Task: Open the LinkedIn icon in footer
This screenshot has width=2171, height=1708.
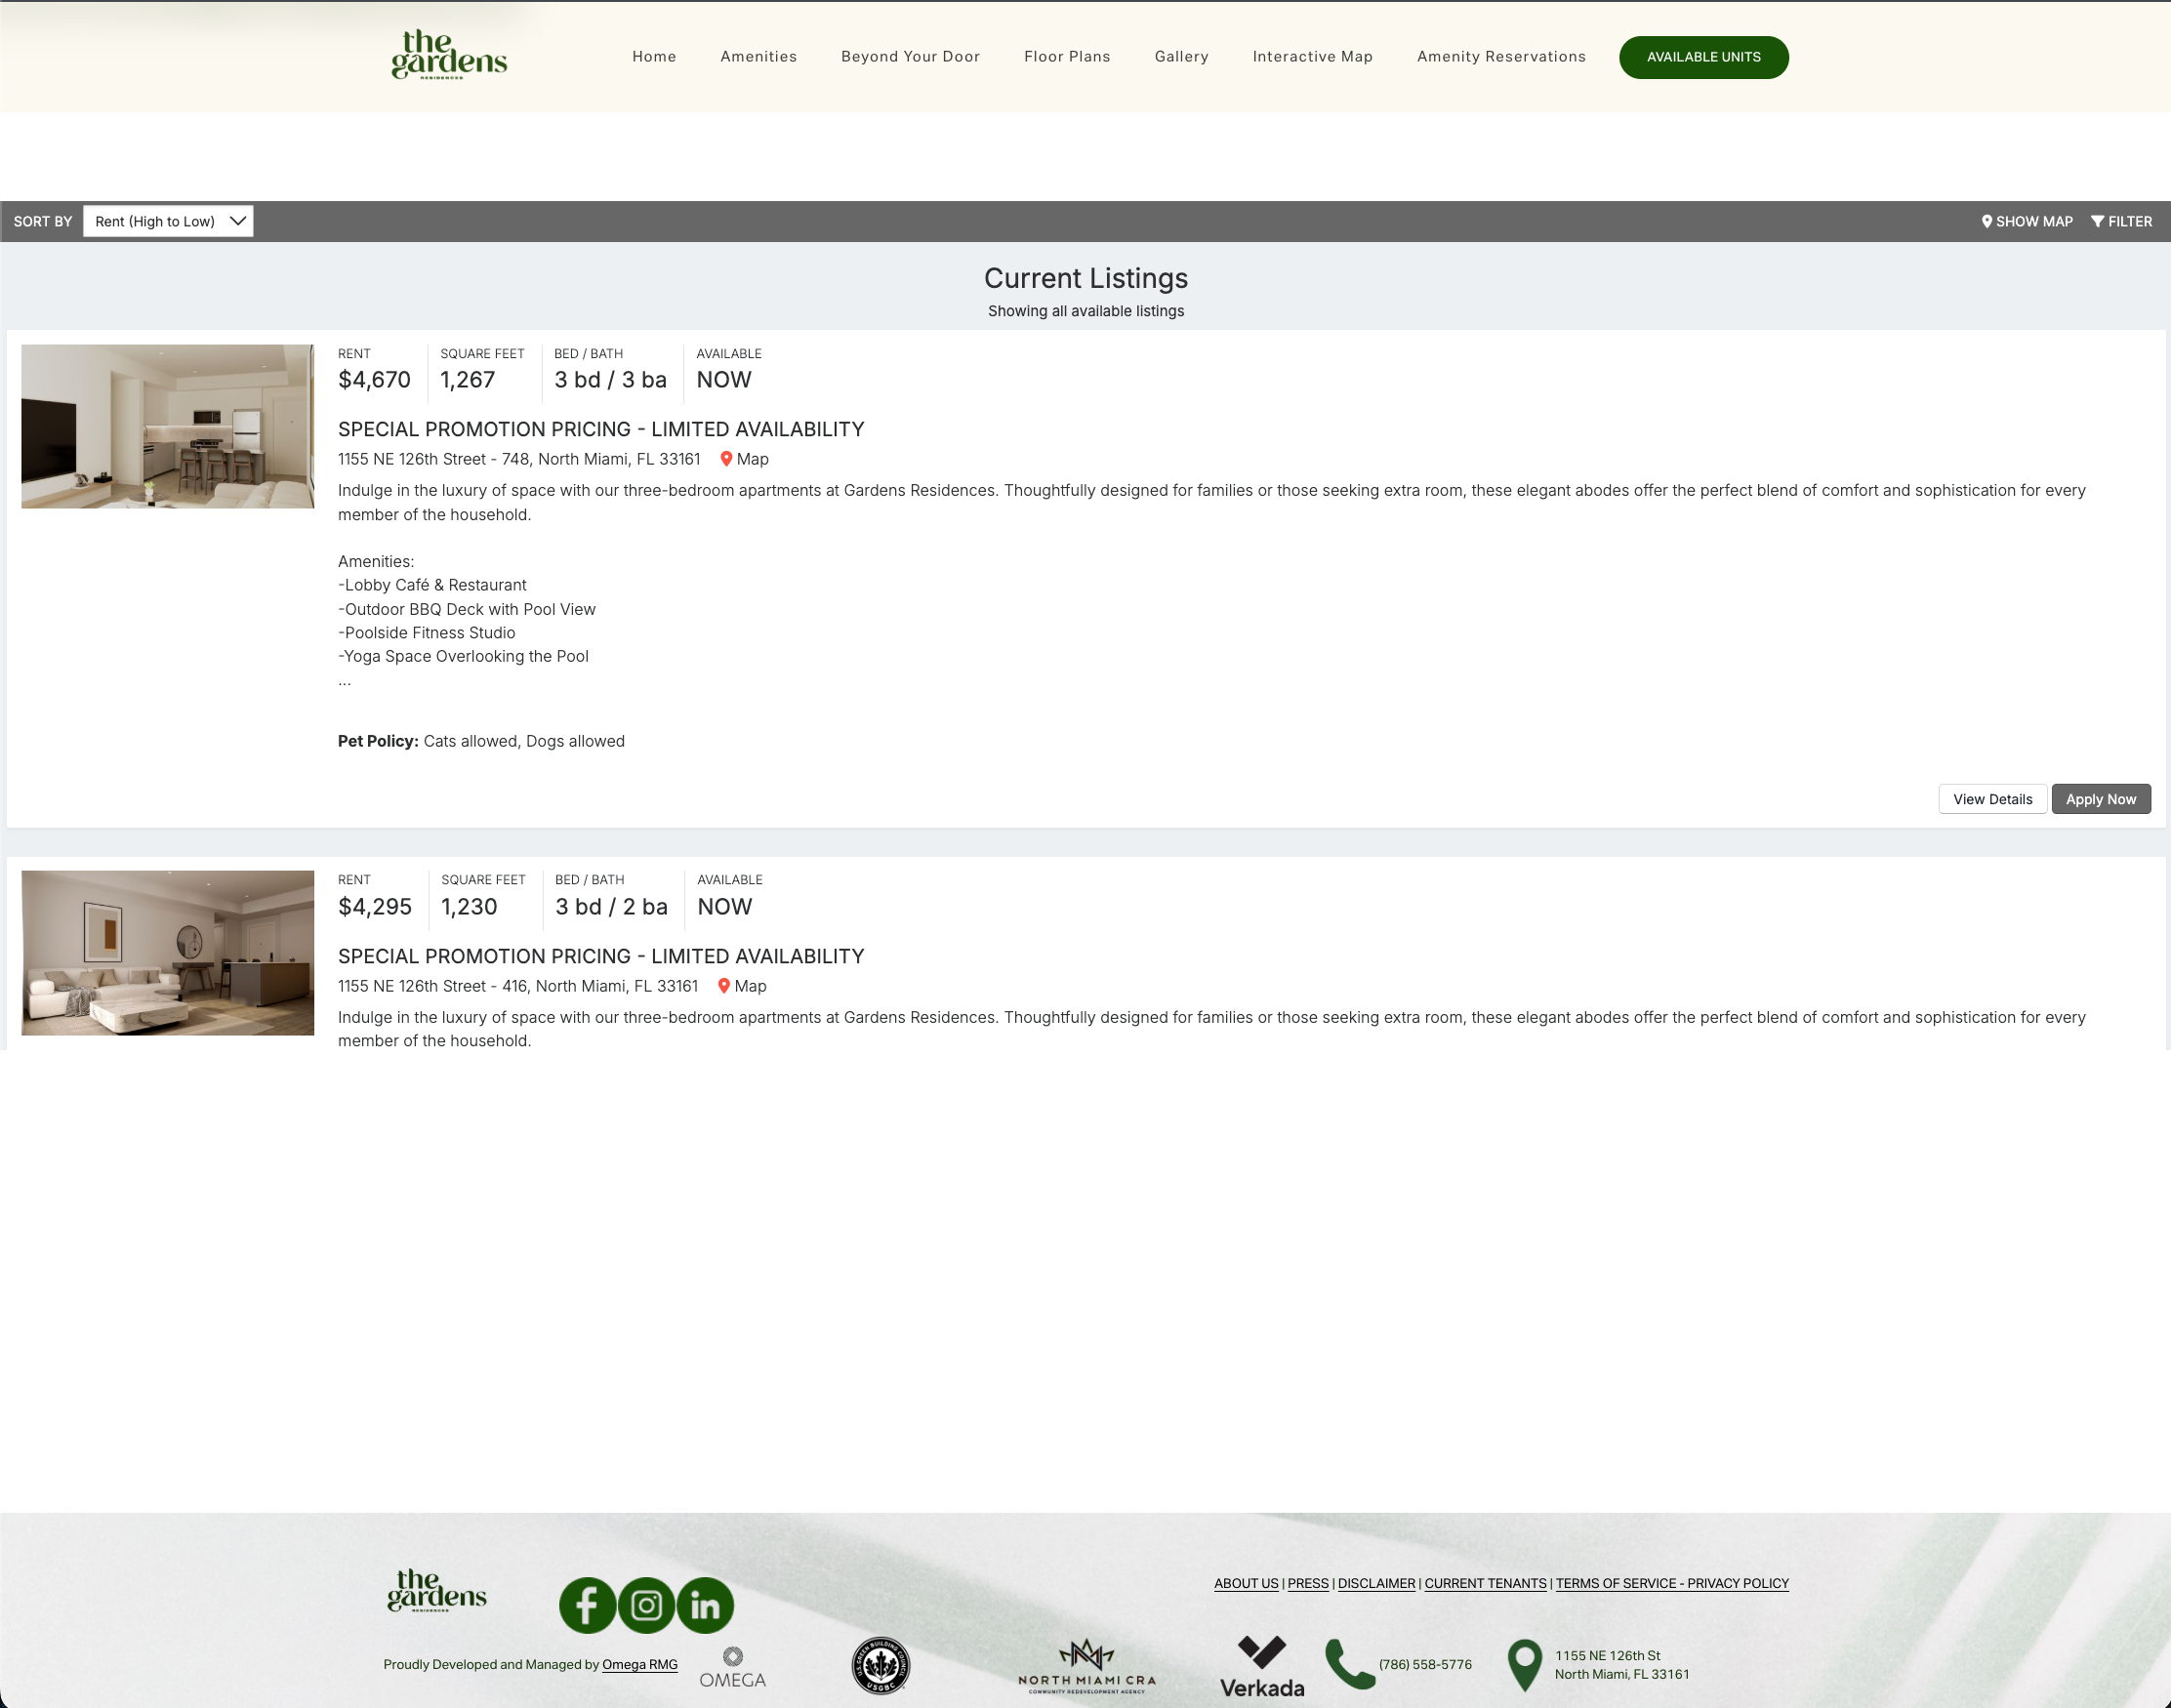Action: click(x=705, y=1605)
